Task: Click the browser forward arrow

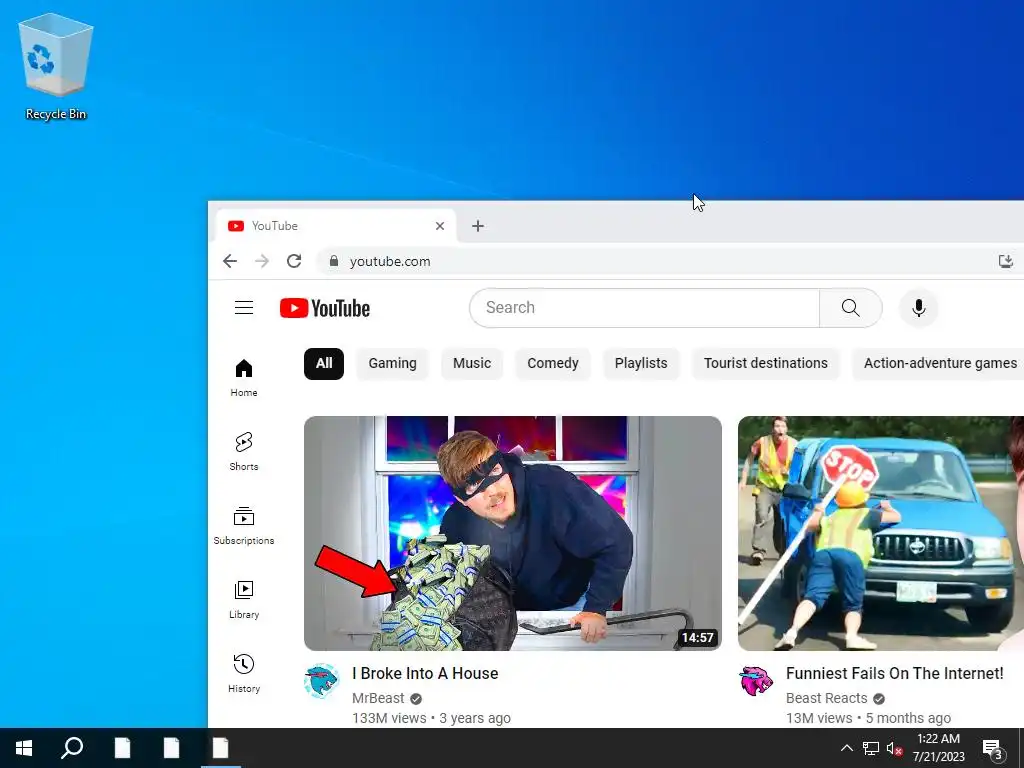Action: [262, 261]
